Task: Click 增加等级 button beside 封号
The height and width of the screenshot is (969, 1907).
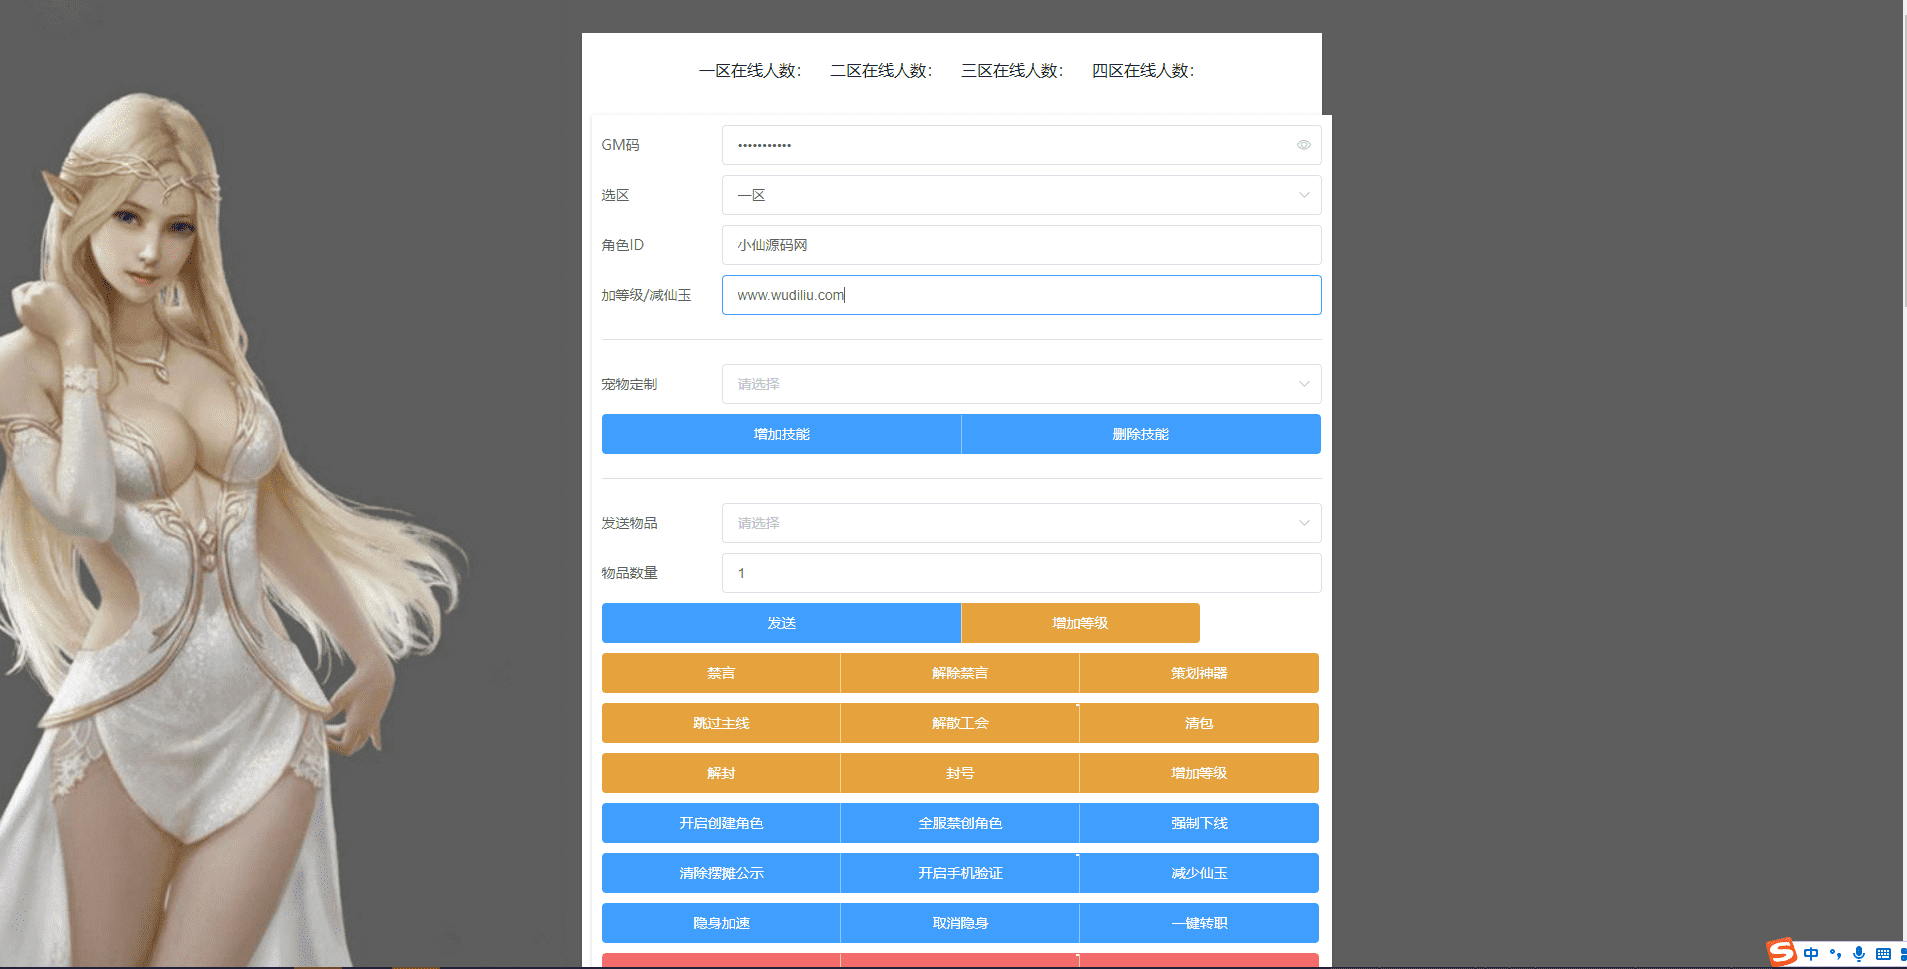Action: coord(1199,773)
